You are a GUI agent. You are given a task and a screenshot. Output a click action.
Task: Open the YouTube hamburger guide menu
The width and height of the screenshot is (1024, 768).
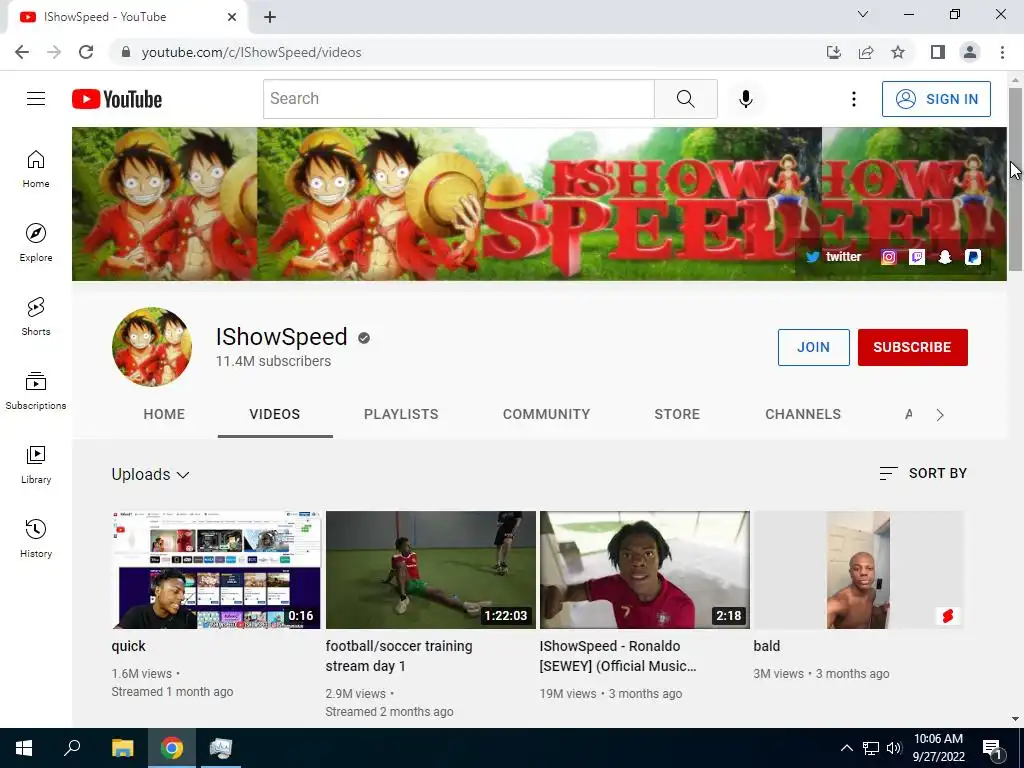point(36,99)
